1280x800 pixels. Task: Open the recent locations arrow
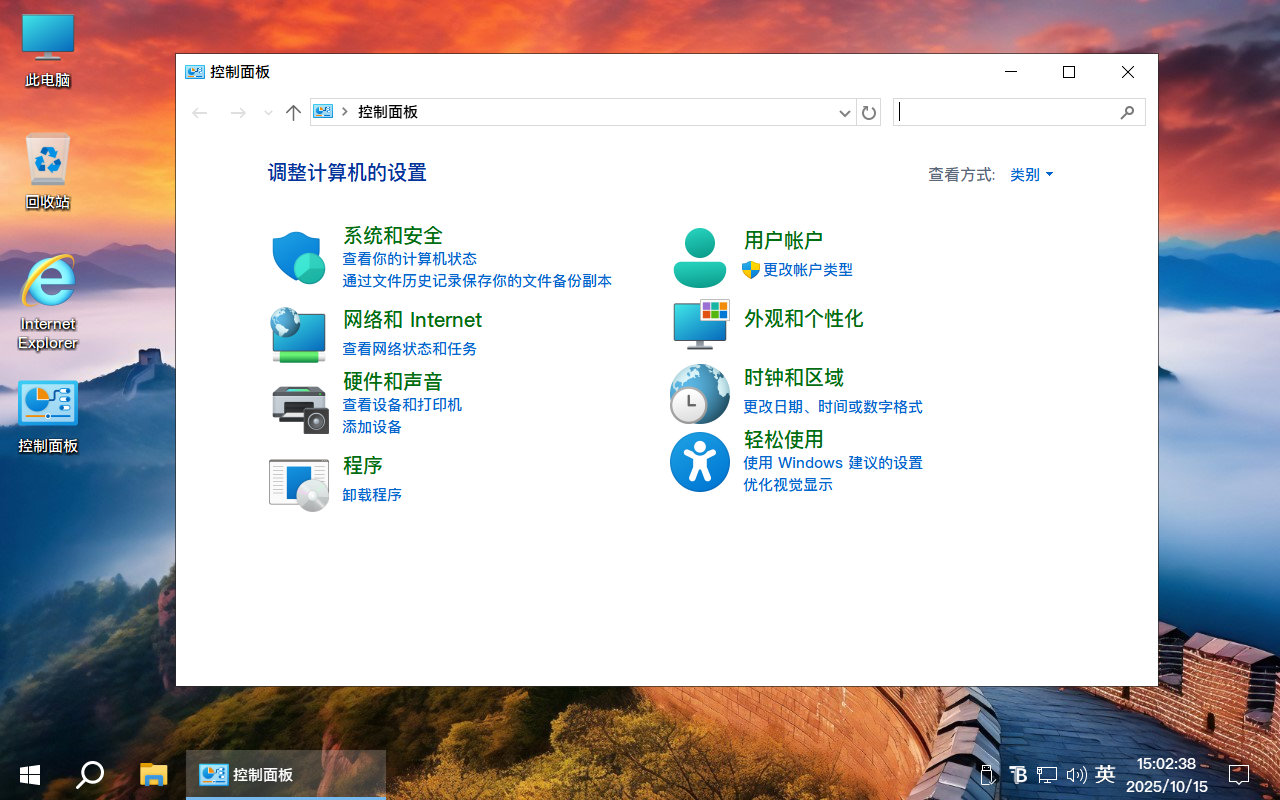point(268,113)
